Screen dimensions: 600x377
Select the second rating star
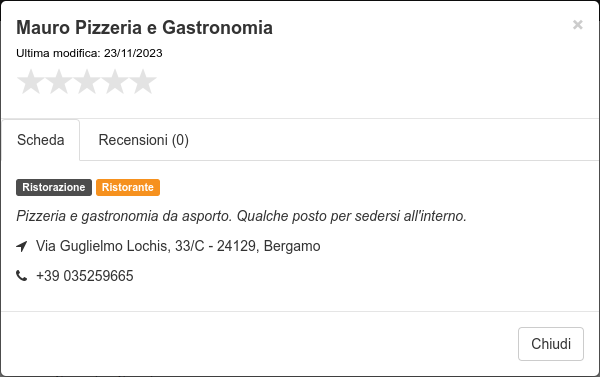[x=59, y=82]
